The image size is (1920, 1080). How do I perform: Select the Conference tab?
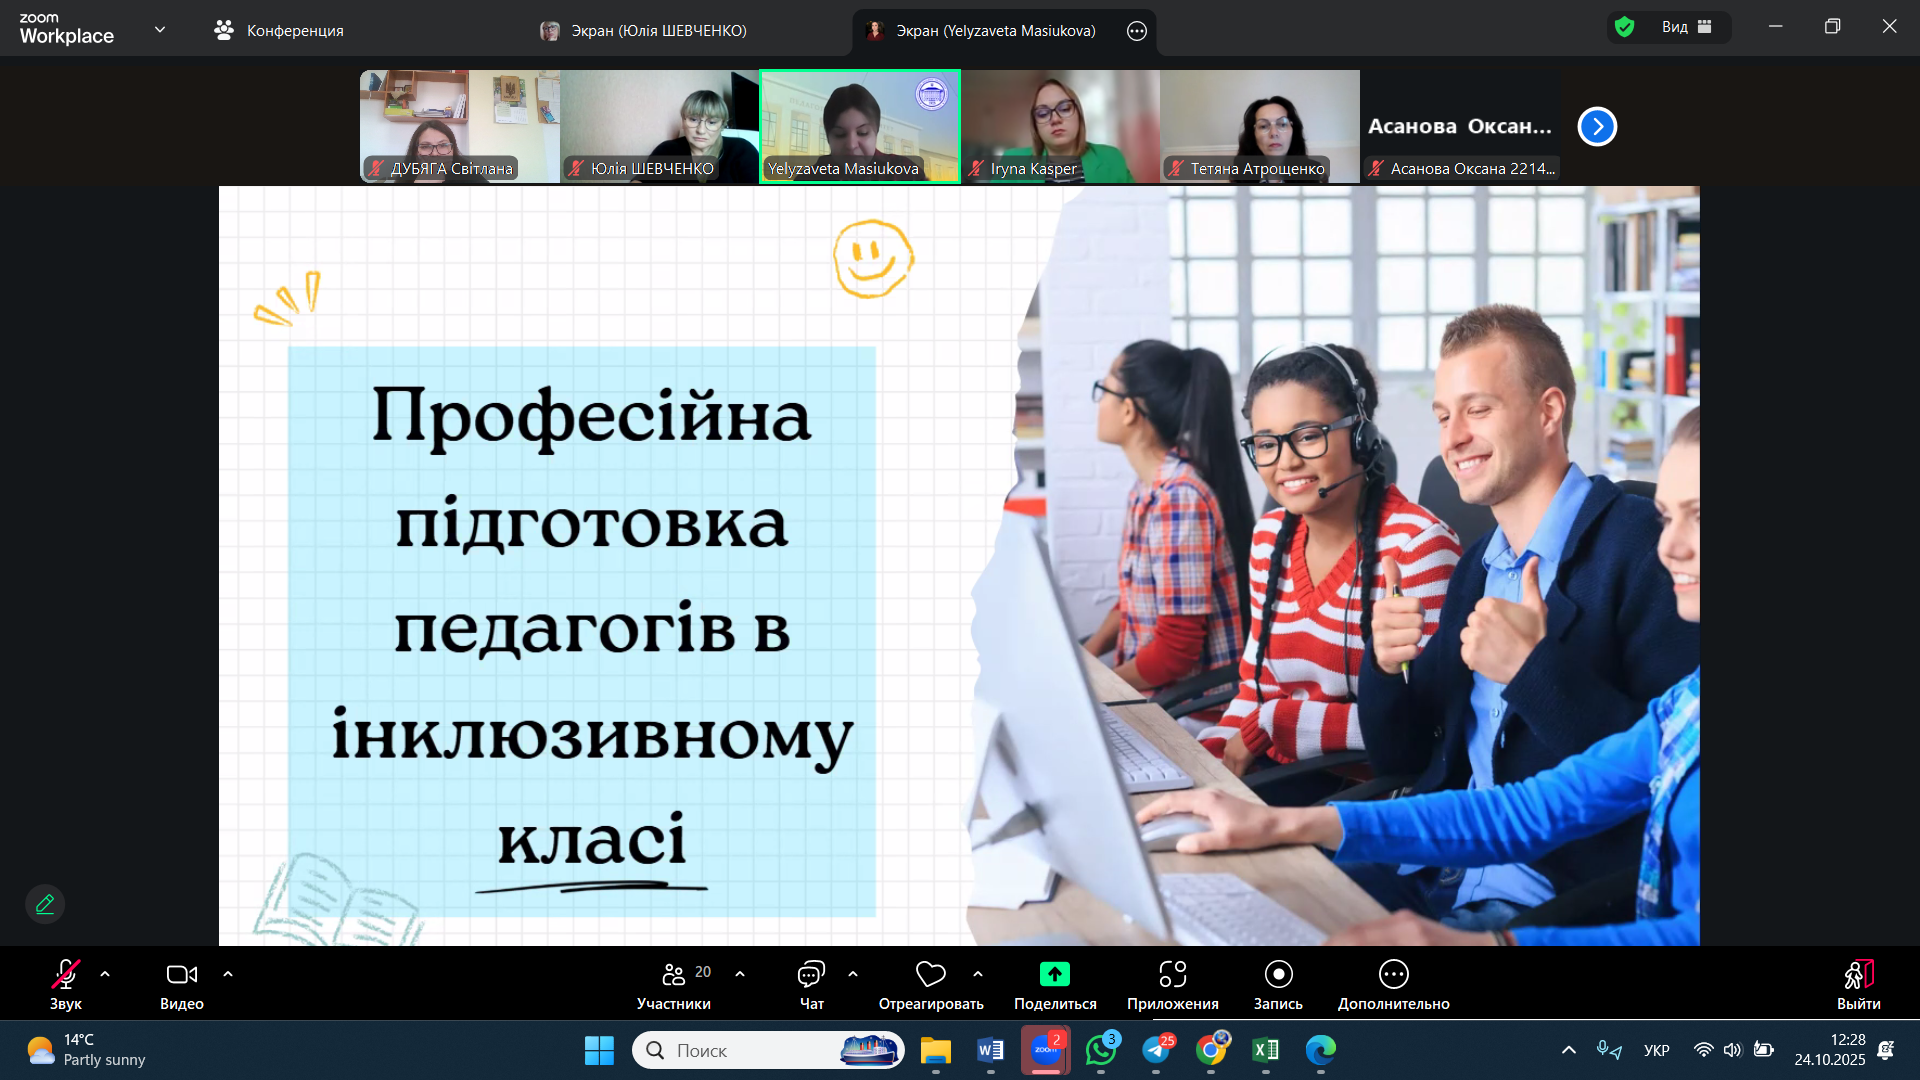(x=279, y=31)
